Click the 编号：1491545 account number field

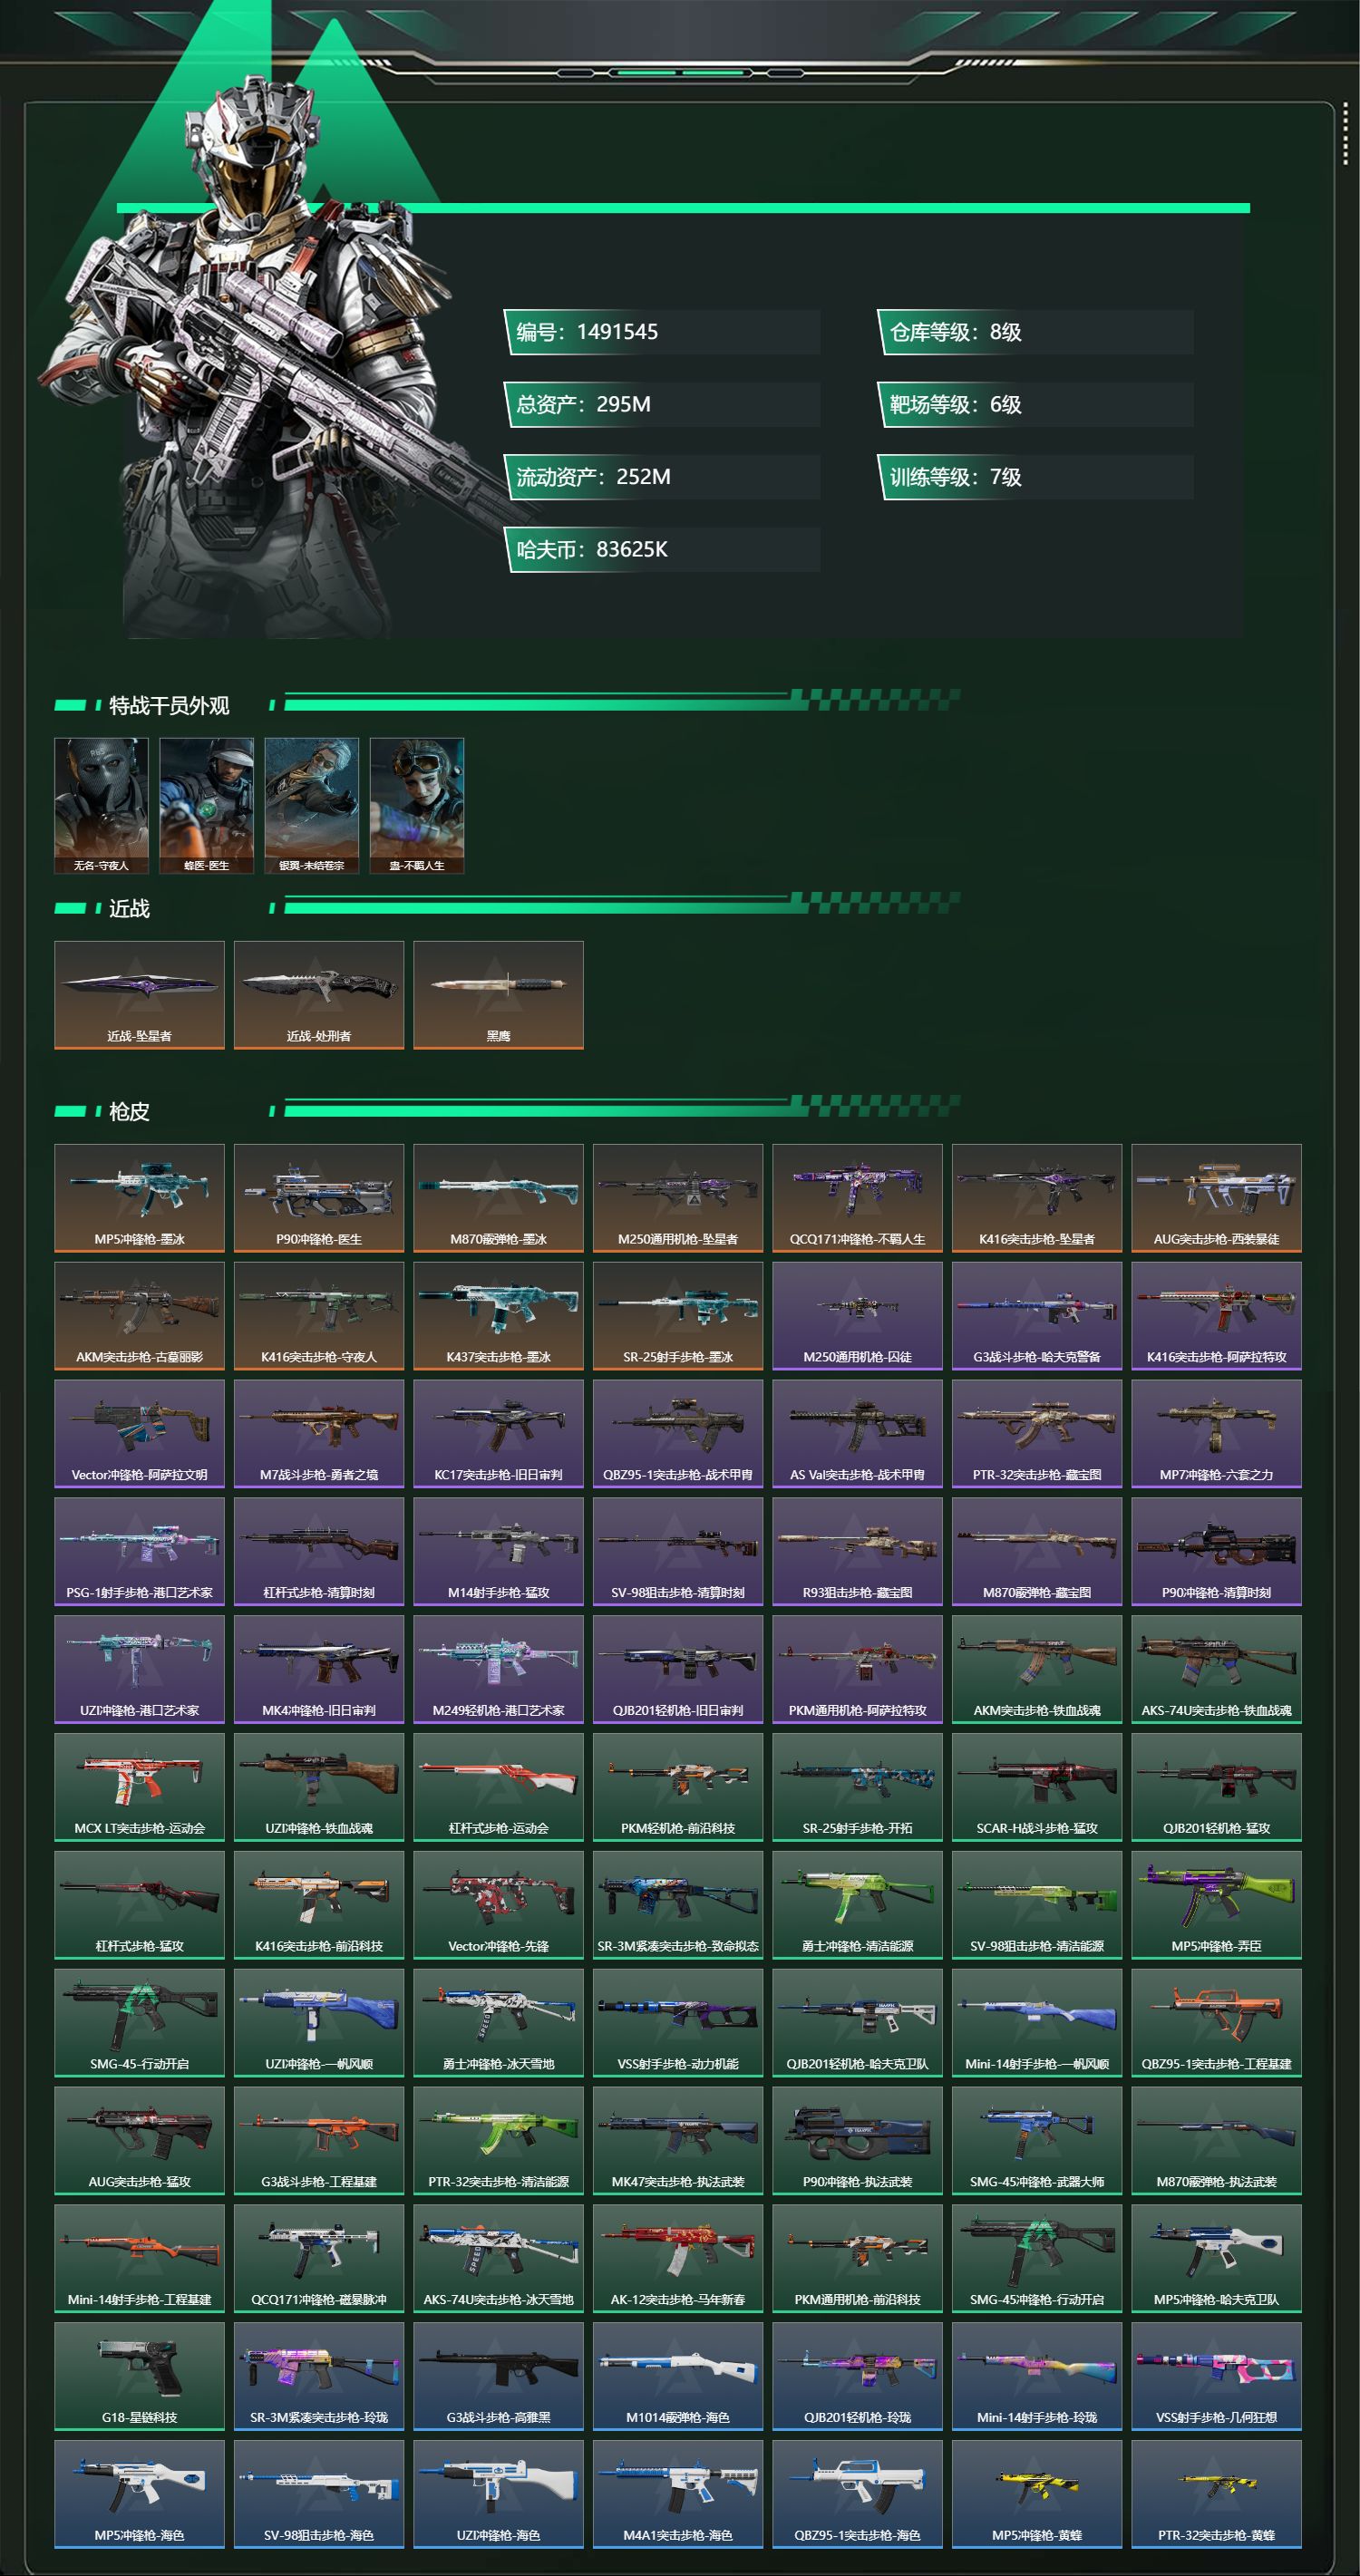tap(662, 332)
